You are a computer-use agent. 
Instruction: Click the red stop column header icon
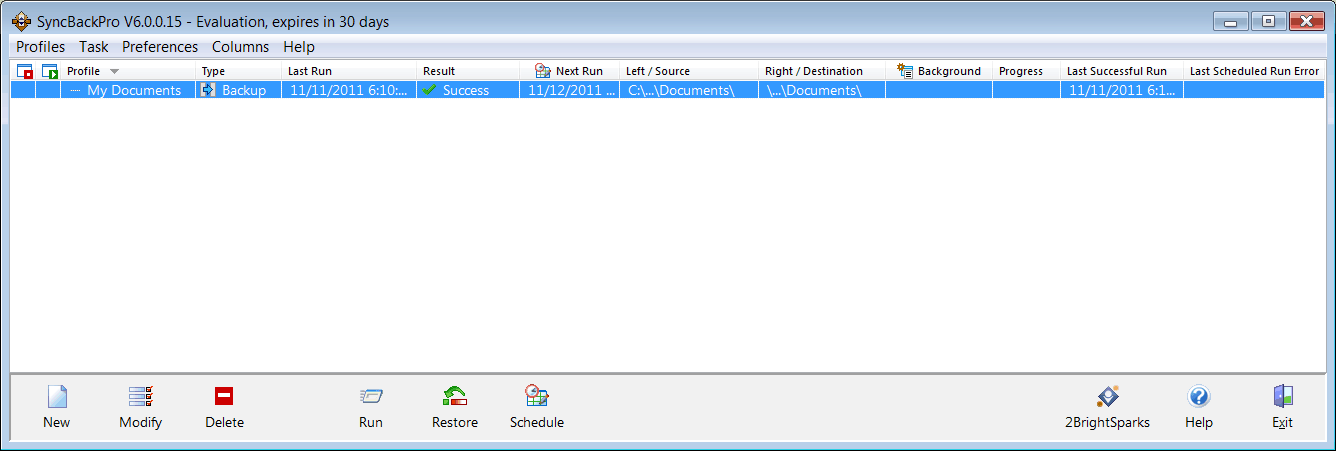coord(24,71)
